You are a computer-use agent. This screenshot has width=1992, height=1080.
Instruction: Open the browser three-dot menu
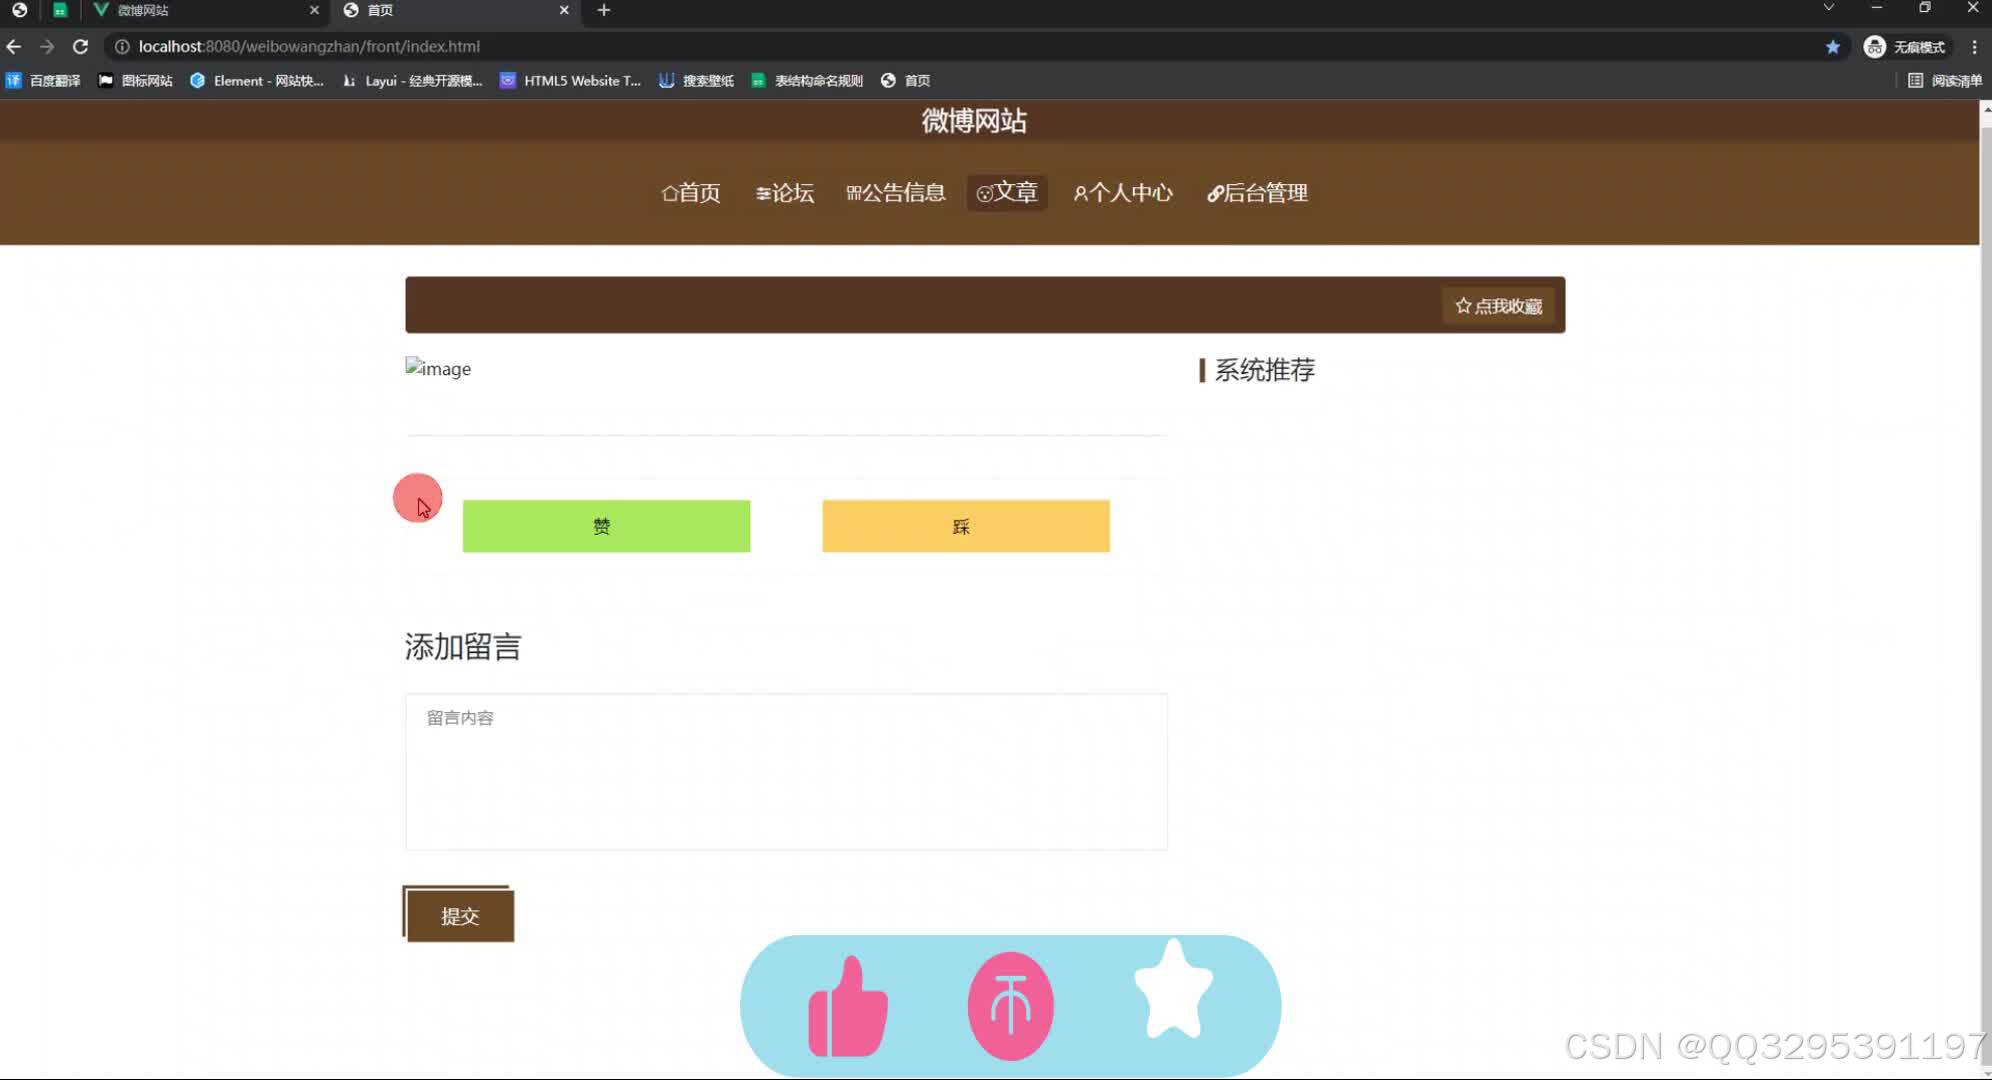coord(1974,47)
